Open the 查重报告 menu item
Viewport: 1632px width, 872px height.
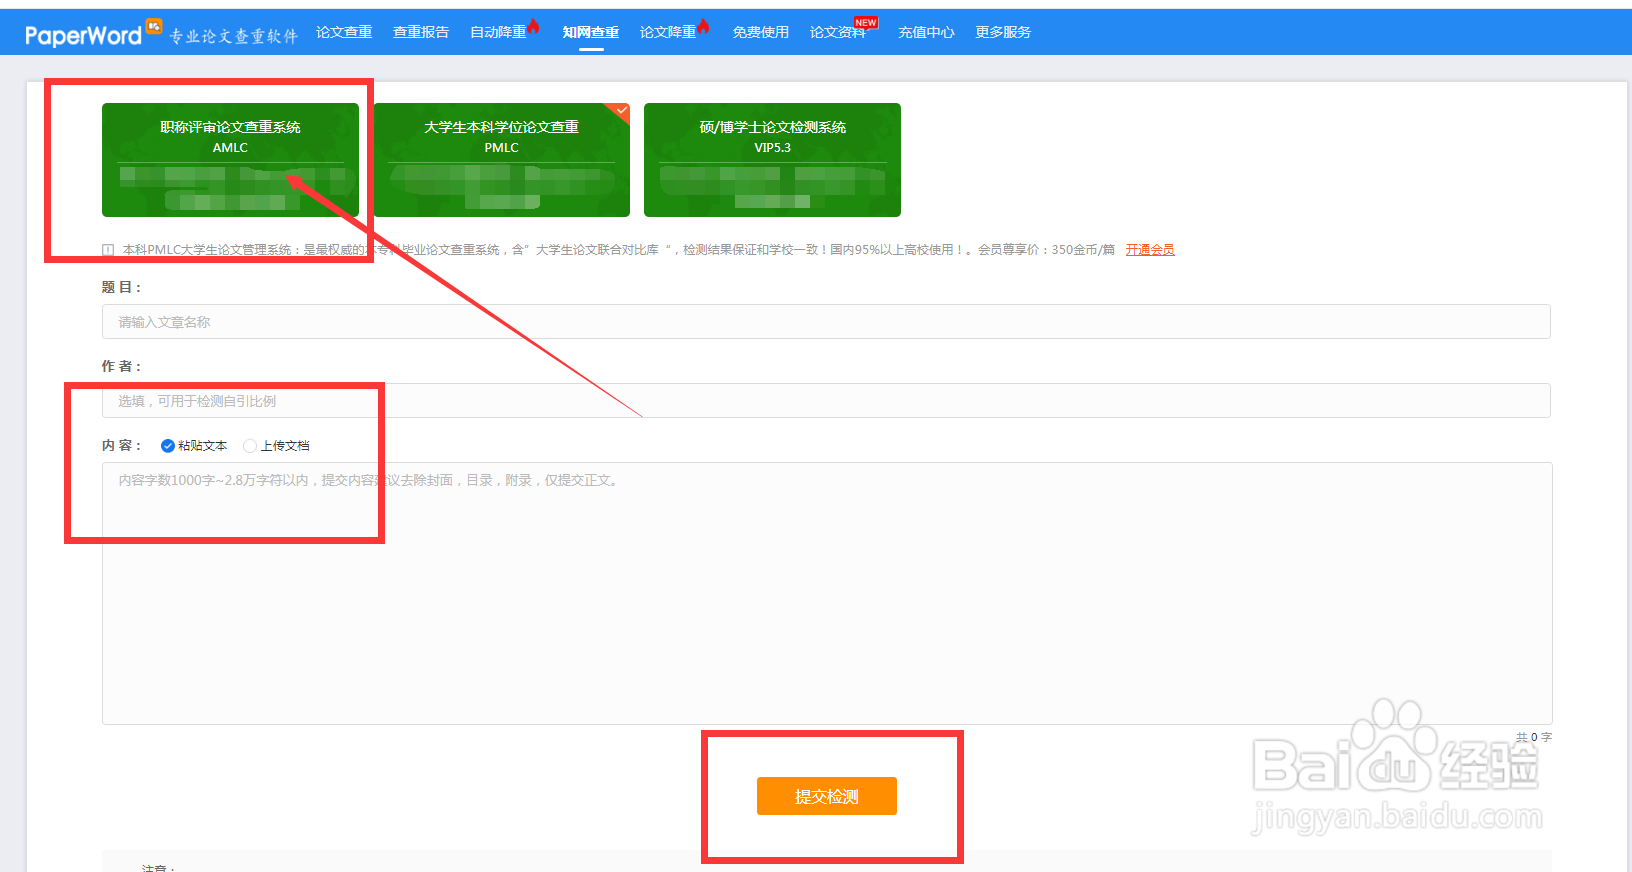pyautogui.click(x=421, y=32)
